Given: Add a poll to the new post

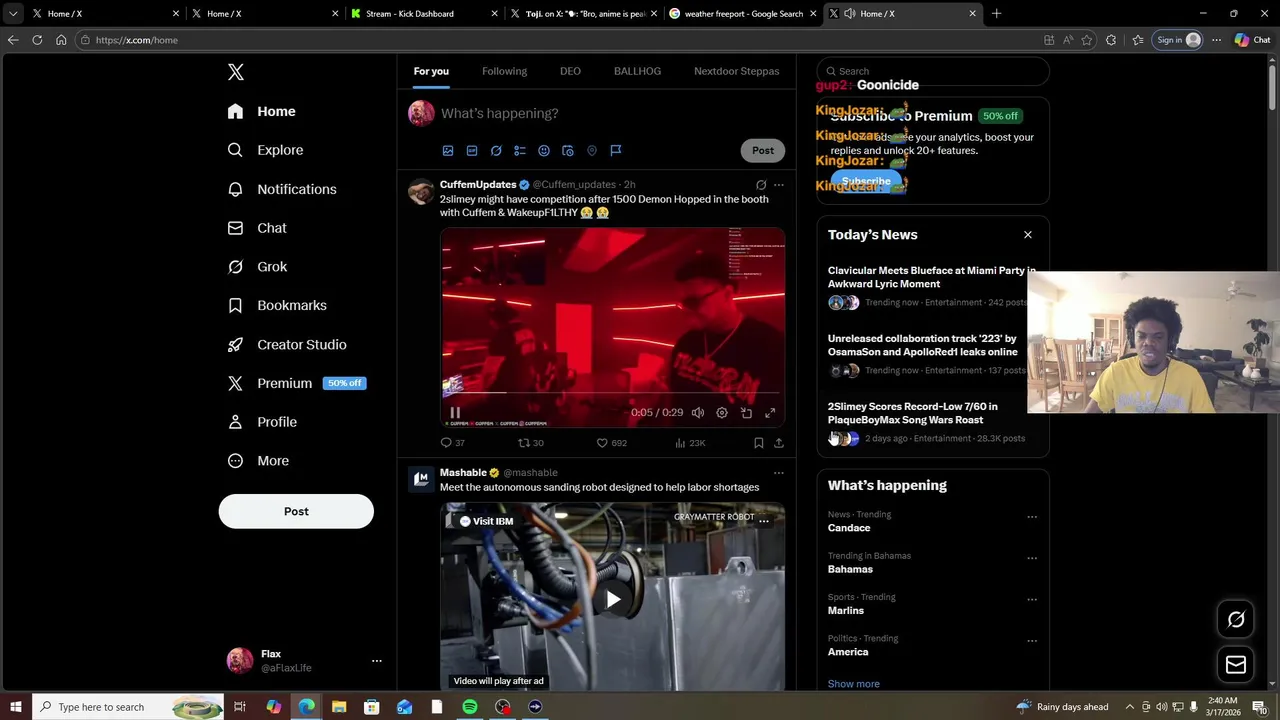Looking at the screenshot, I should point(520,150).
